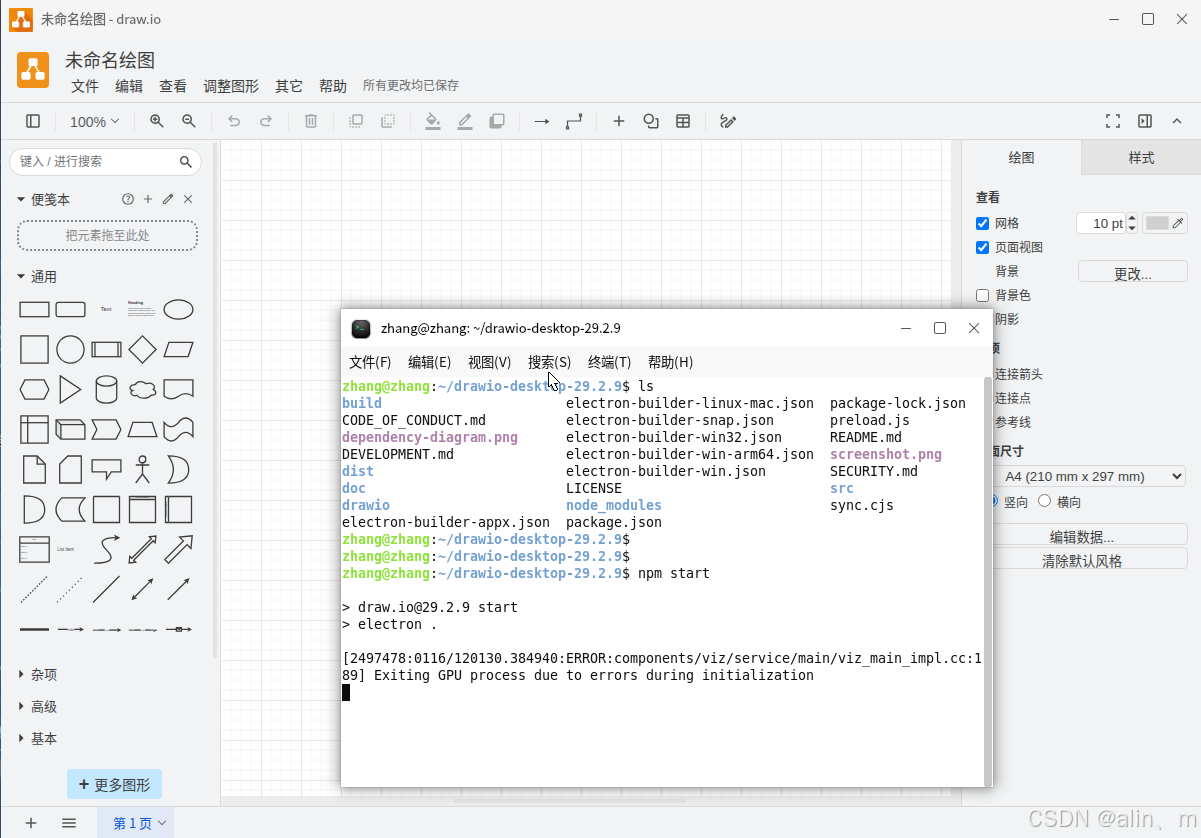Click the 编辑数据... button
1201x838 pixels.
point(1082,536)
